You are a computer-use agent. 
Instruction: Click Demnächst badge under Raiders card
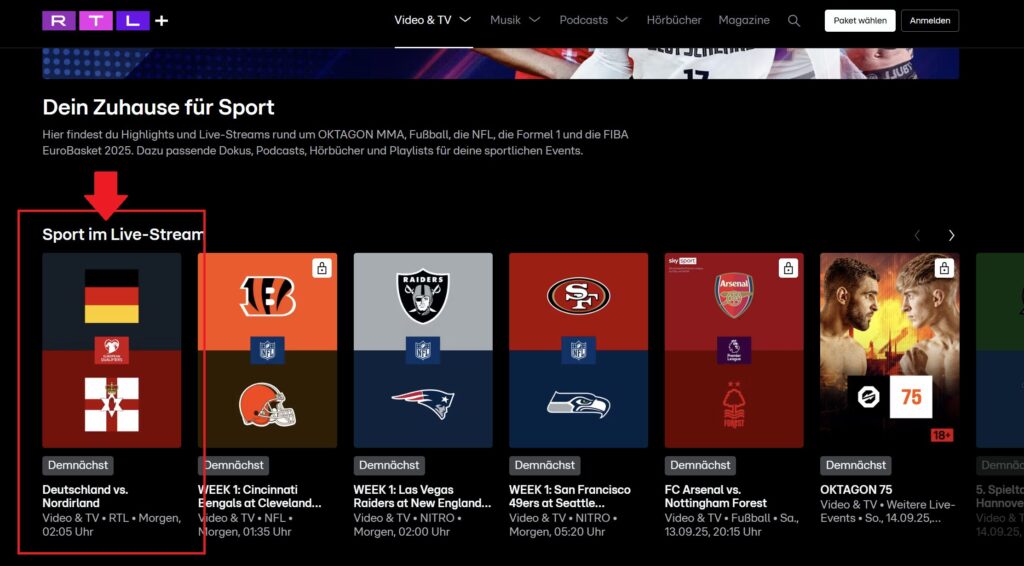click(389, 465)
